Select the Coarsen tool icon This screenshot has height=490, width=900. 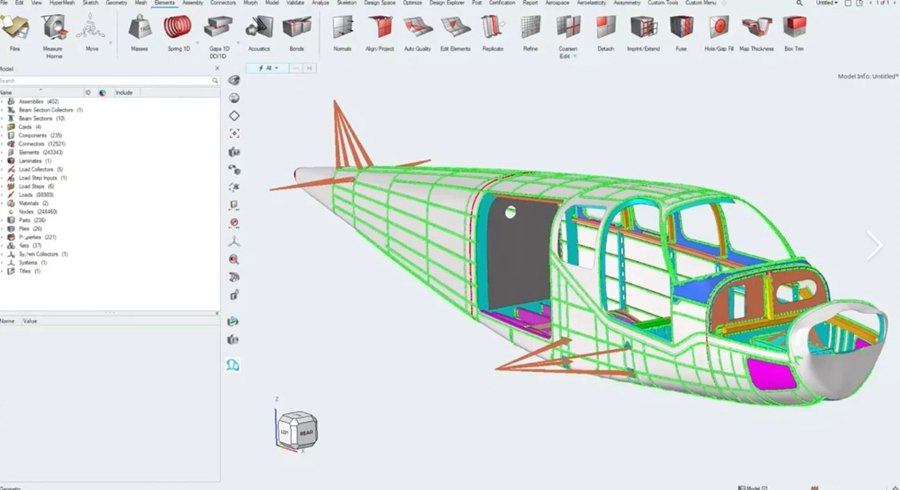568,27
